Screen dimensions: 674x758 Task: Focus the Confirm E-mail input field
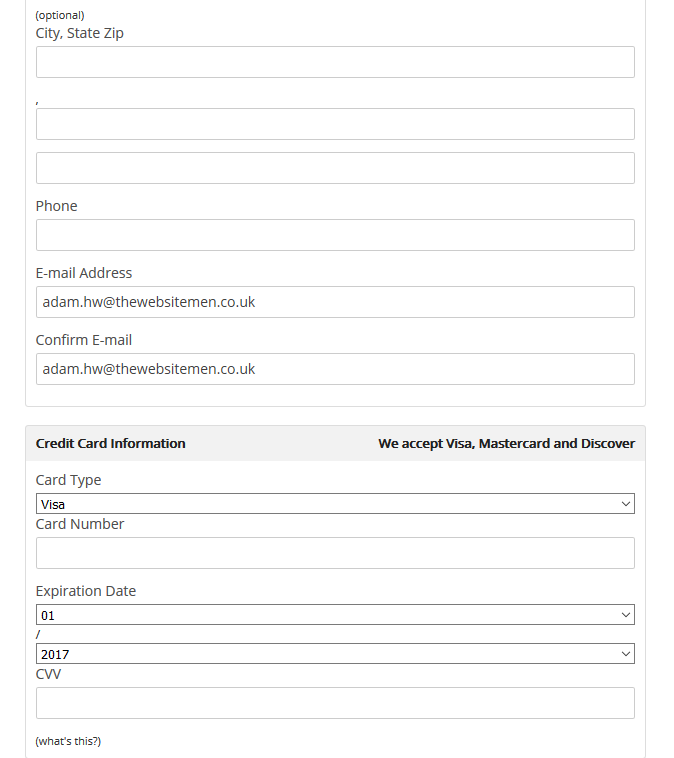pyautogui.click(x=335, y=369)
